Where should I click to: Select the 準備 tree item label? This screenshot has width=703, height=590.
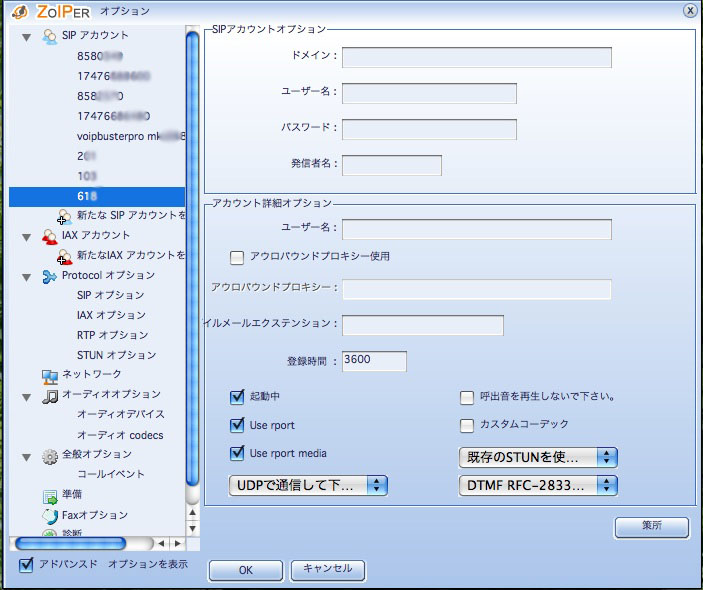click(72, 495)
